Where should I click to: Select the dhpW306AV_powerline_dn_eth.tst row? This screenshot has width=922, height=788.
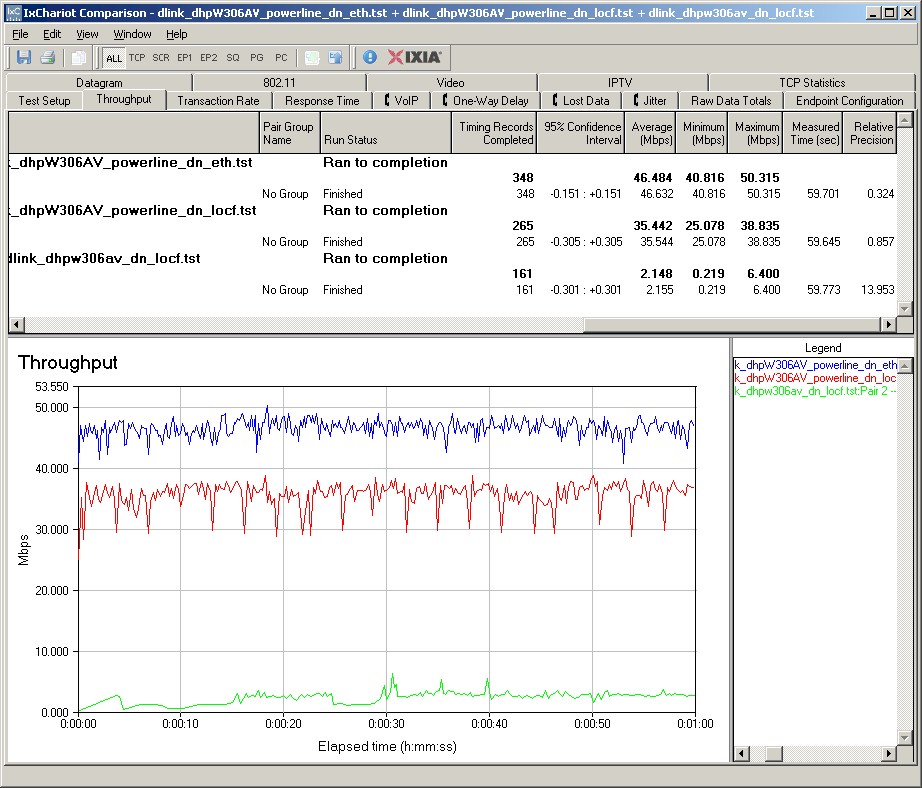[453, 162]
